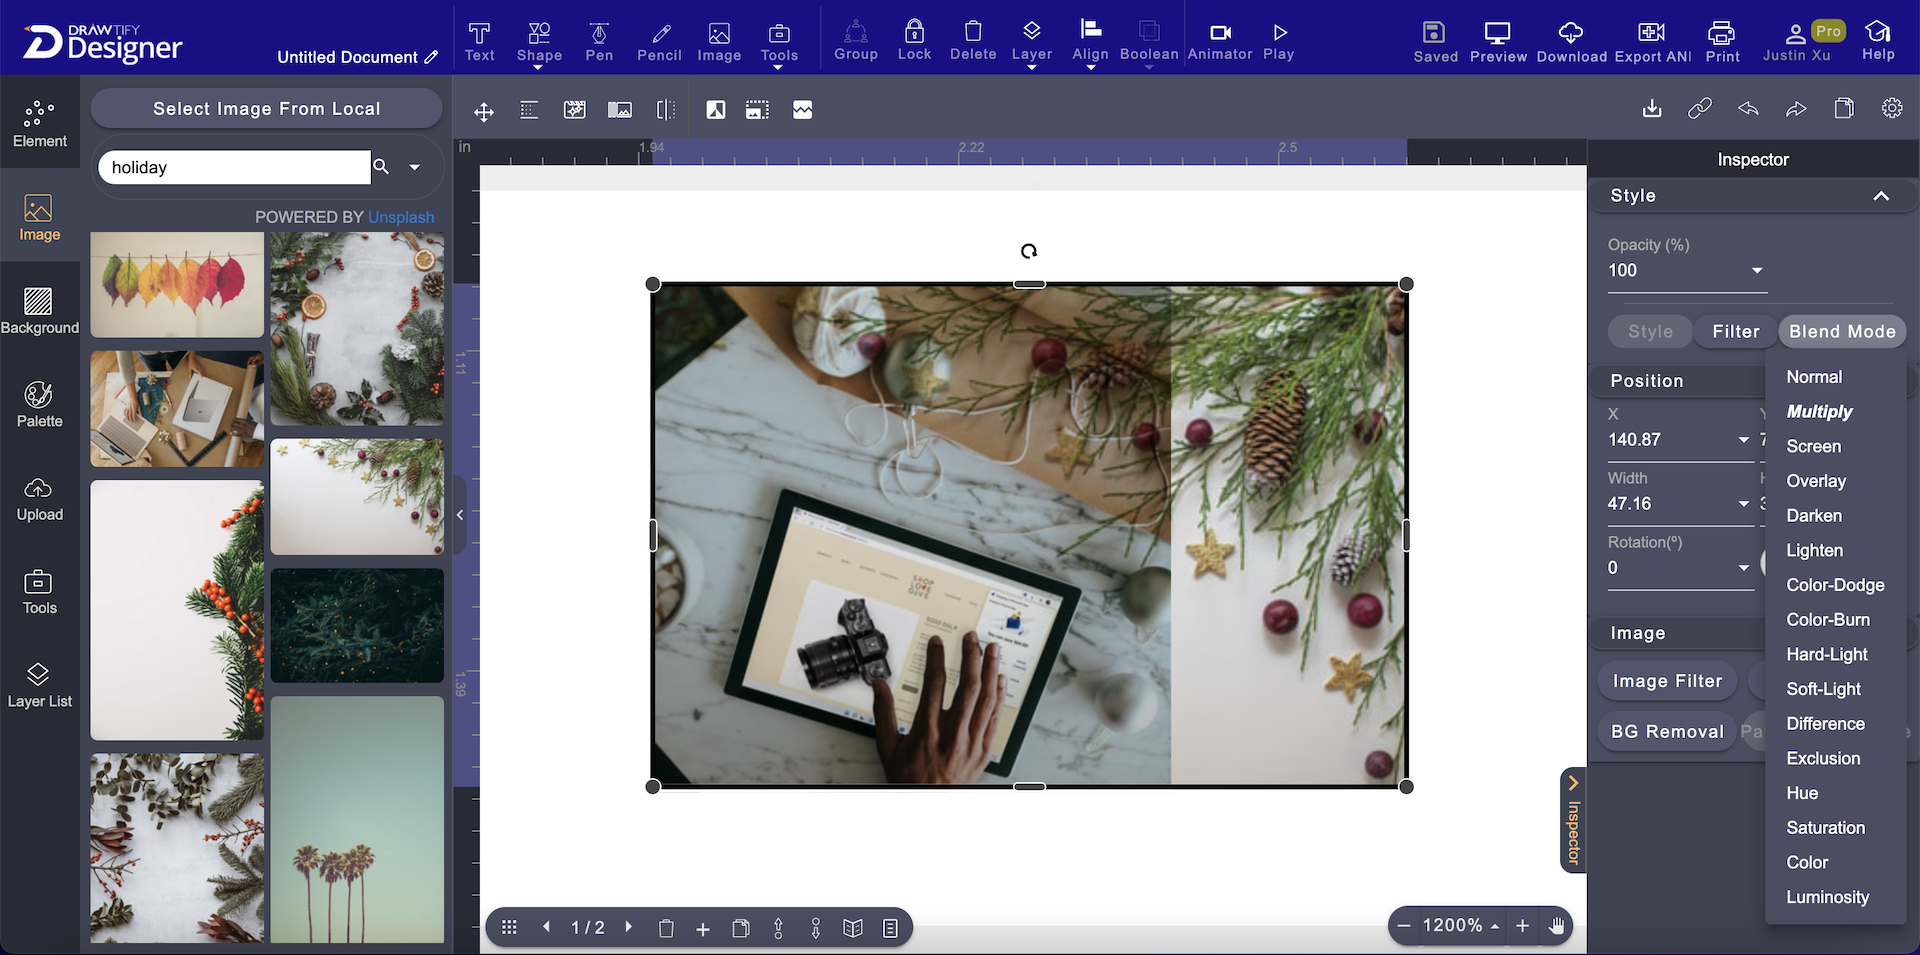Click the BG Removal button
Screen dimensions: 1920x955
point(1667,731)
